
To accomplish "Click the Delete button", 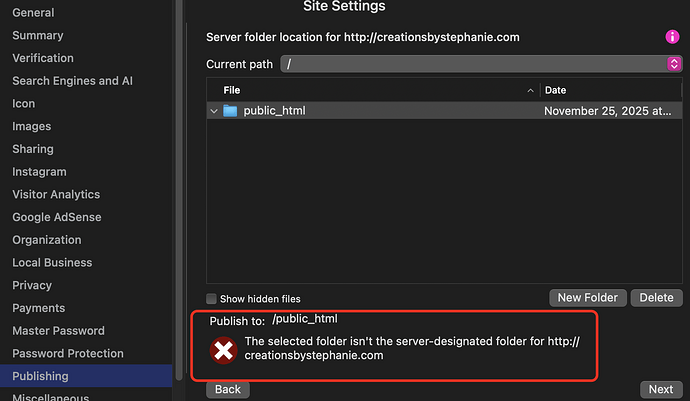I will coord(656,298).
